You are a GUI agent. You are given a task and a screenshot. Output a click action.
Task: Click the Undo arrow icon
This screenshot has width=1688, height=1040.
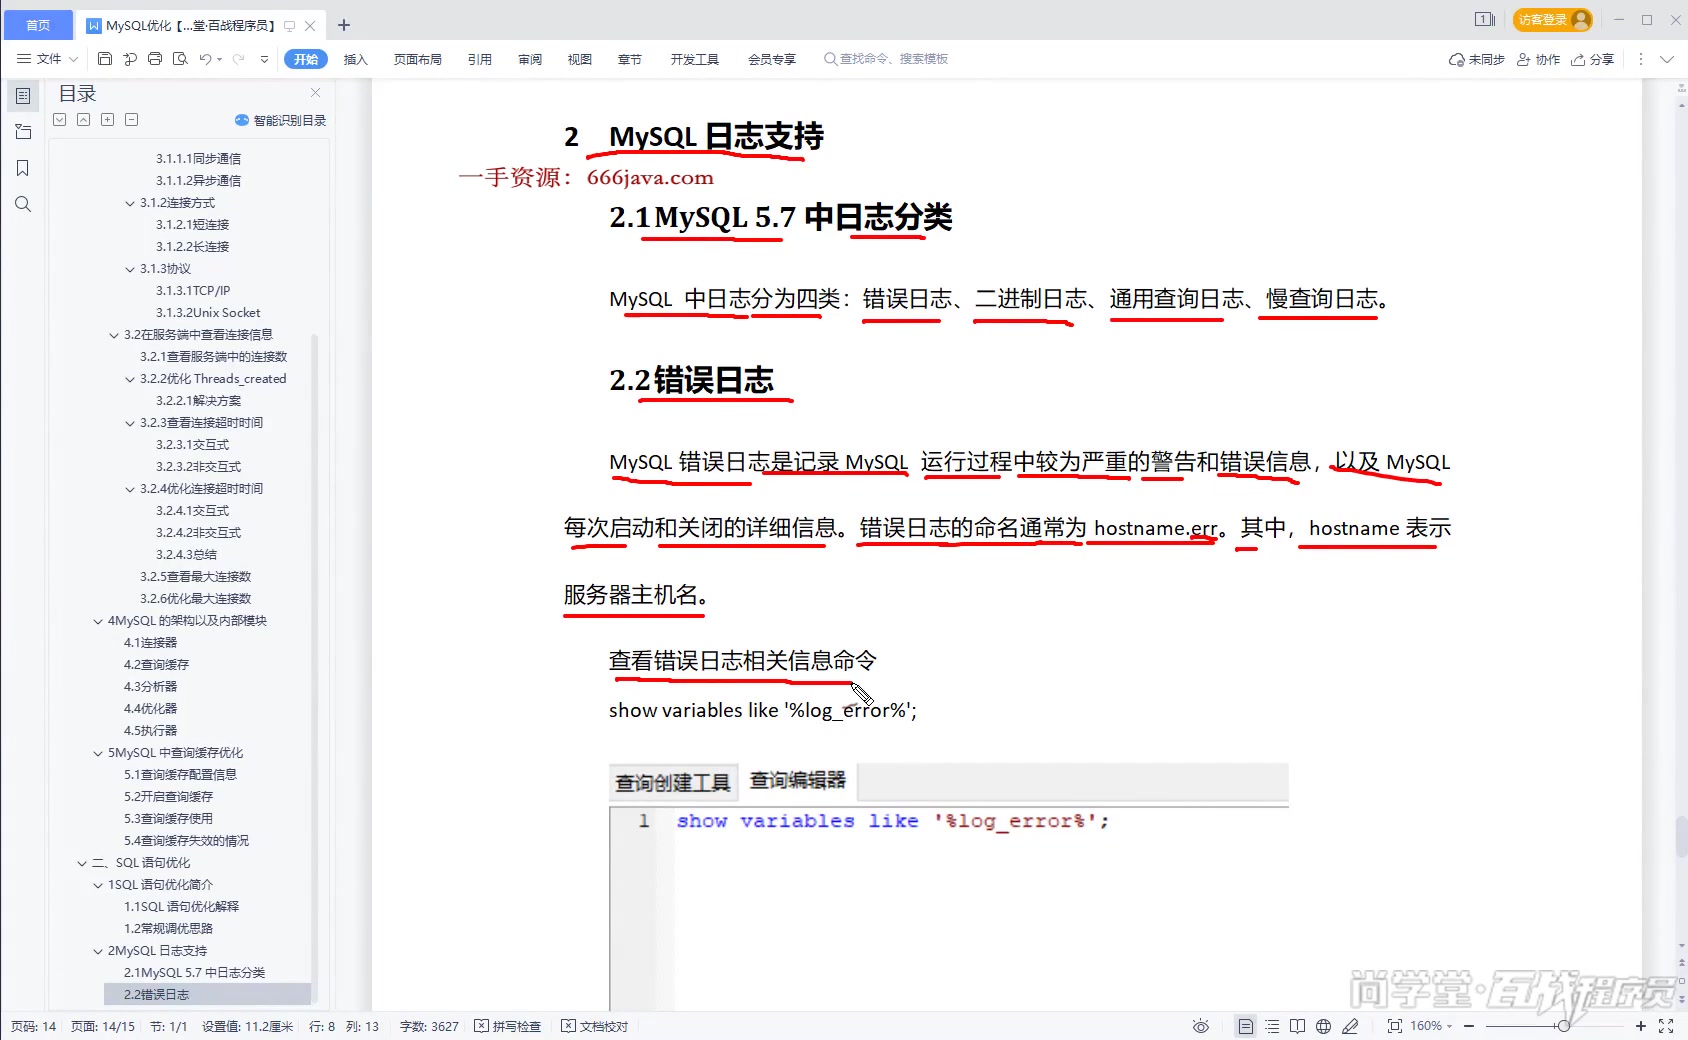point(205,59)
